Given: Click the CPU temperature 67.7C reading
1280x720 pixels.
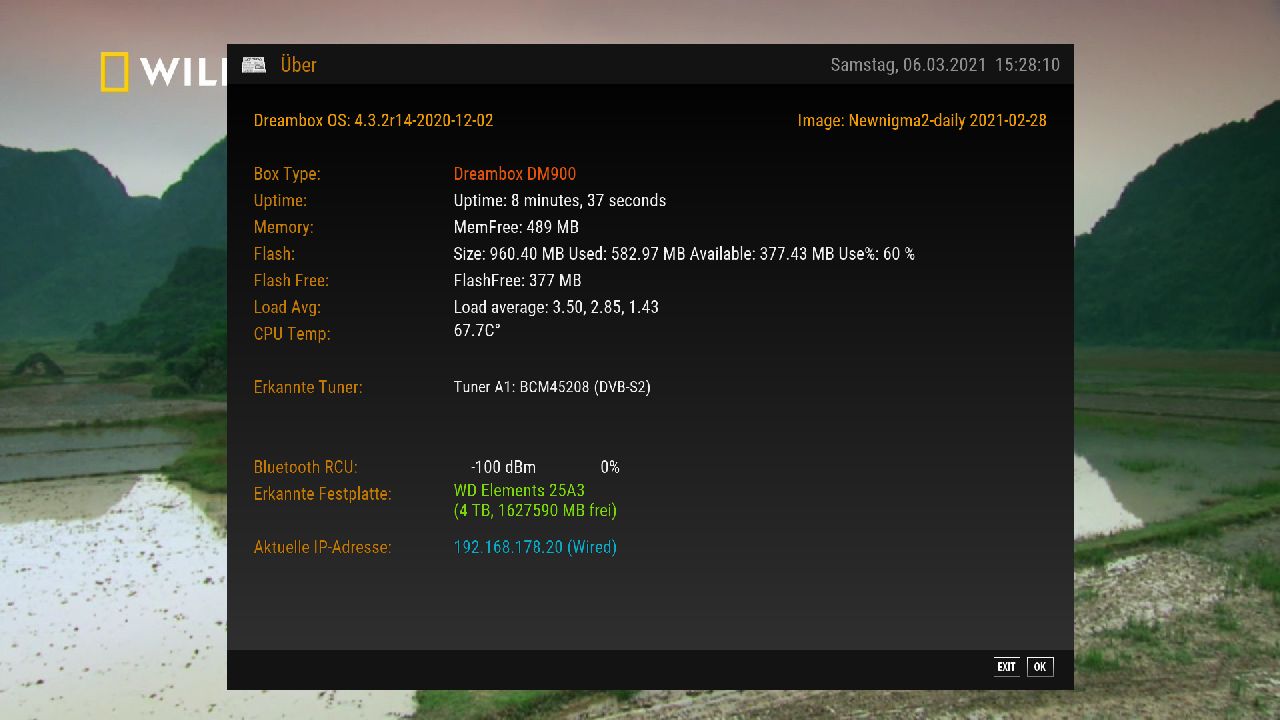Looking at the screenshot, I should 476,331.
